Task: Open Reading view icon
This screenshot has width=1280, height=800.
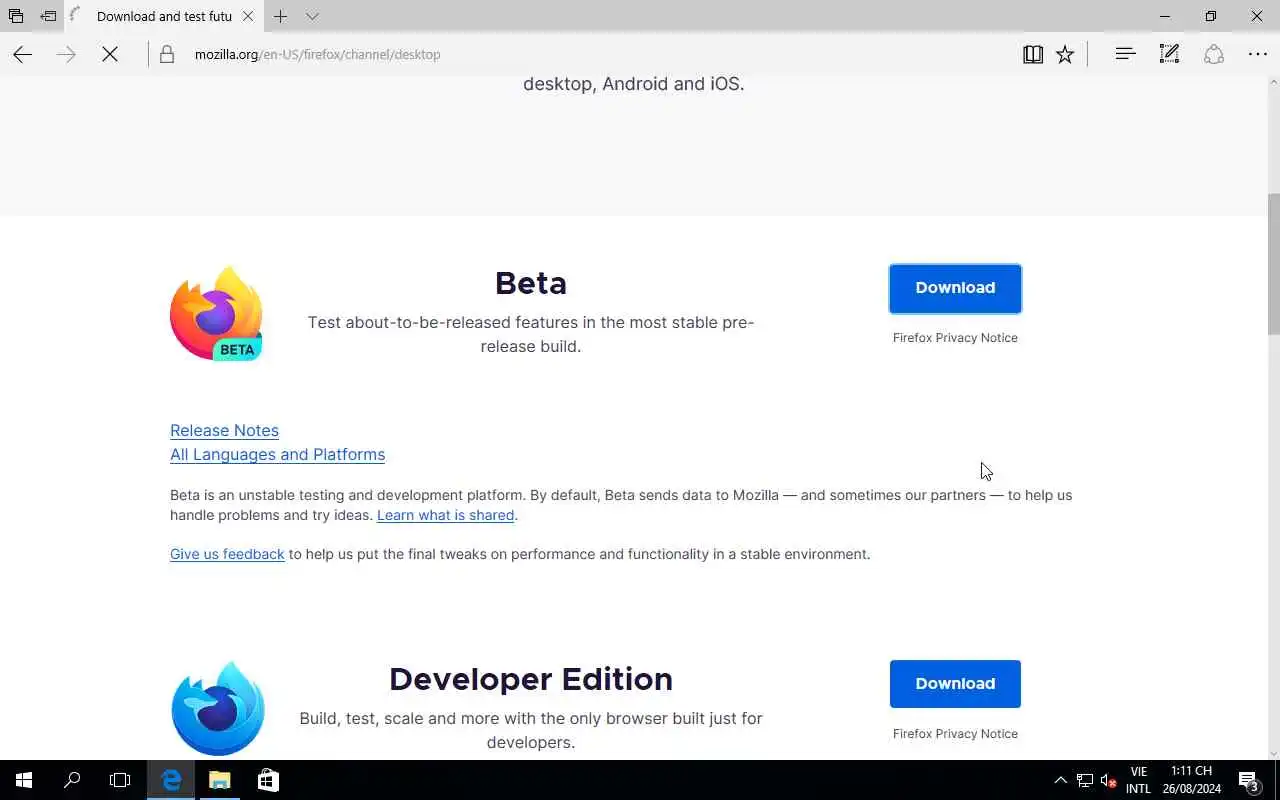Action: pos(1033,54)
